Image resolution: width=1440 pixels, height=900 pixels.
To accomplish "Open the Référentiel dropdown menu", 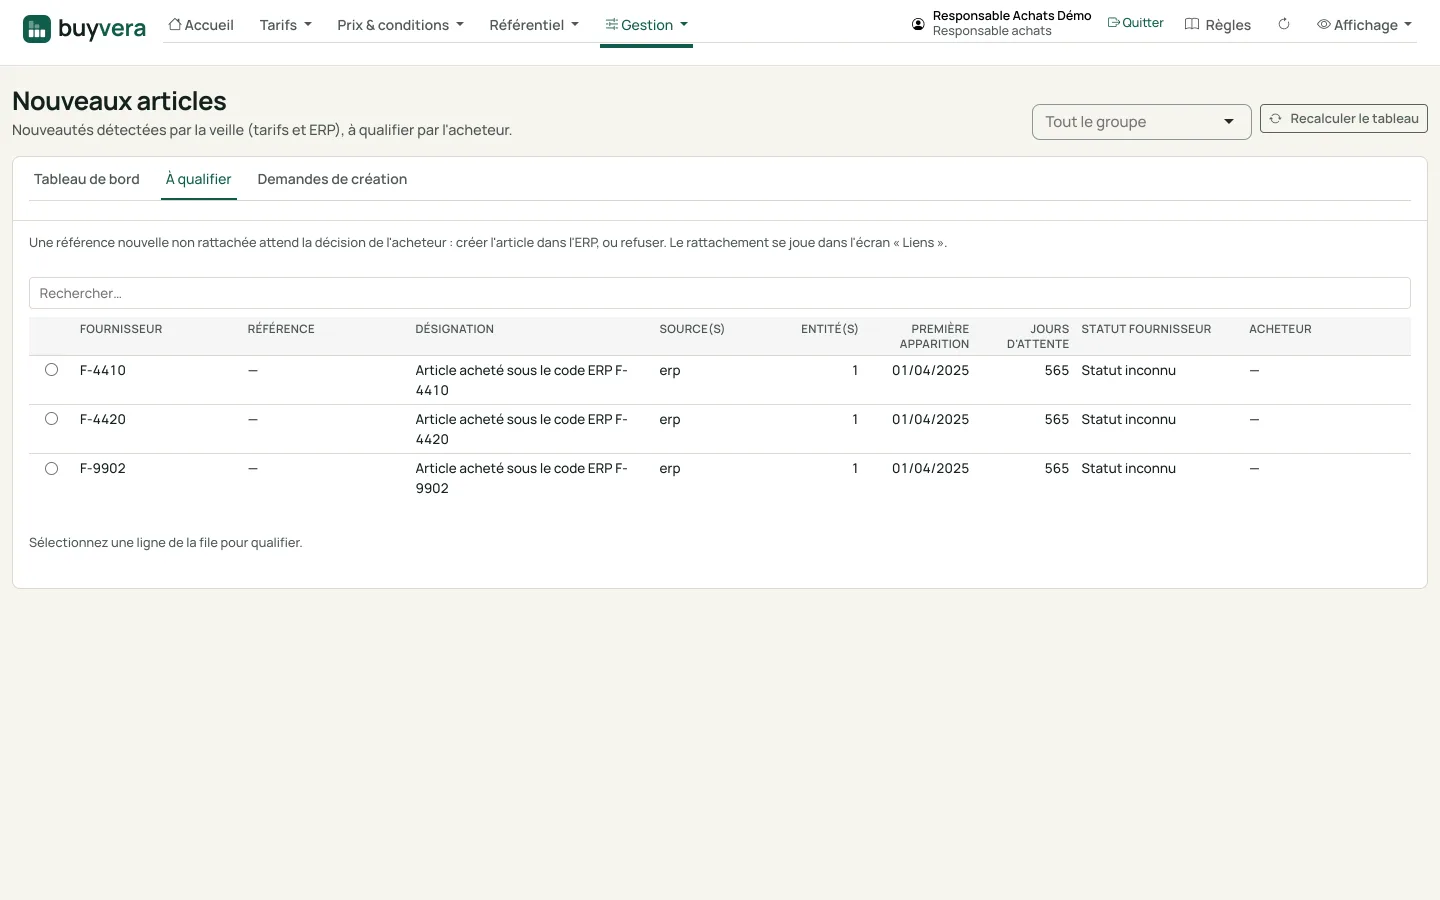I will 534,25.
